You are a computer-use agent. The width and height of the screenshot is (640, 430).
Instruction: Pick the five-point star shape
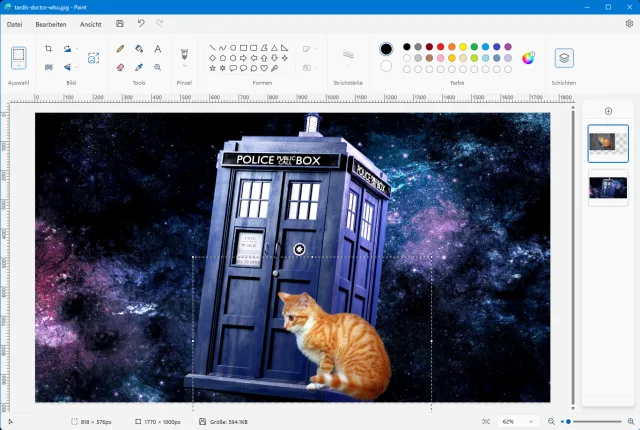point(212,68)
